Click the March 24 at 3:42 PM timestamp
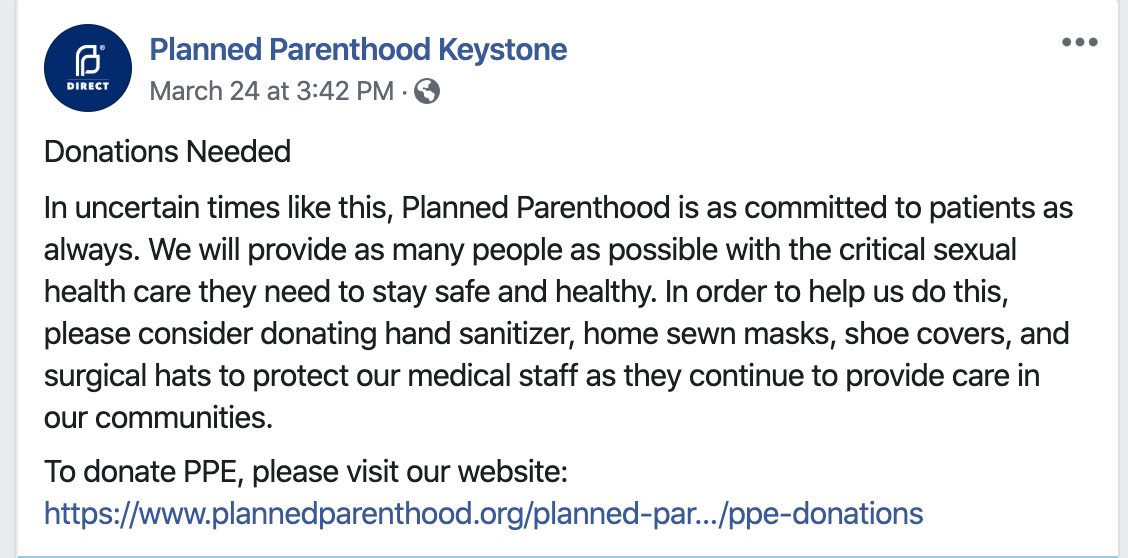The height and width of the screenshot is (558, 1128). [271, 92]
